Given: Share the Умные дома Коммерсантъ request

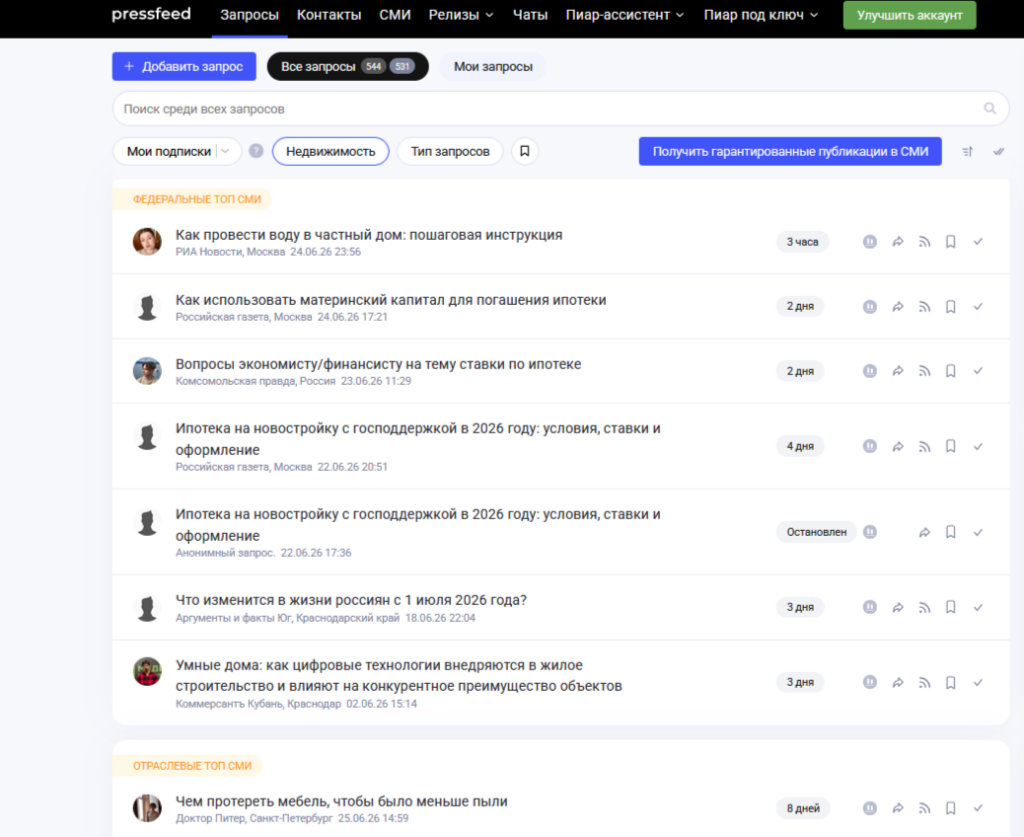Looking at the screenshot, I should tap(898, 682).
